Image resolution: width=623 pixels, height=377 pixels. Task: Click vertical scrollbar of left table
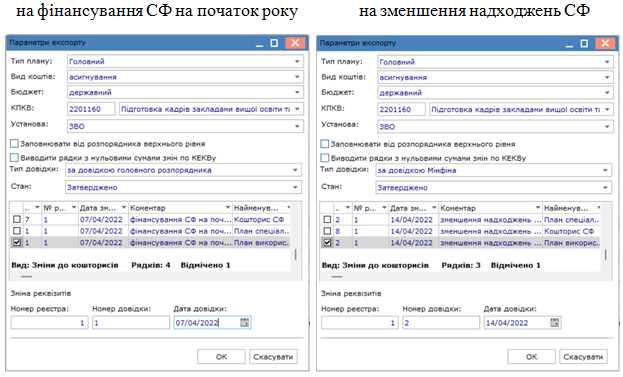click(296, 254)
